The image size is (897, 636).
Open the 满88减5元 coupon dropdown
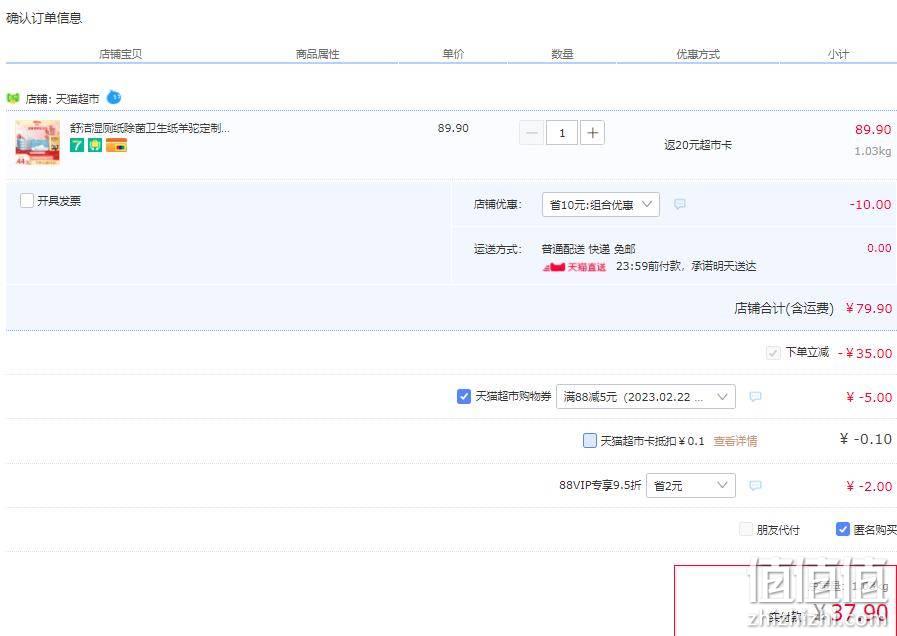click(x=646, y=396)
